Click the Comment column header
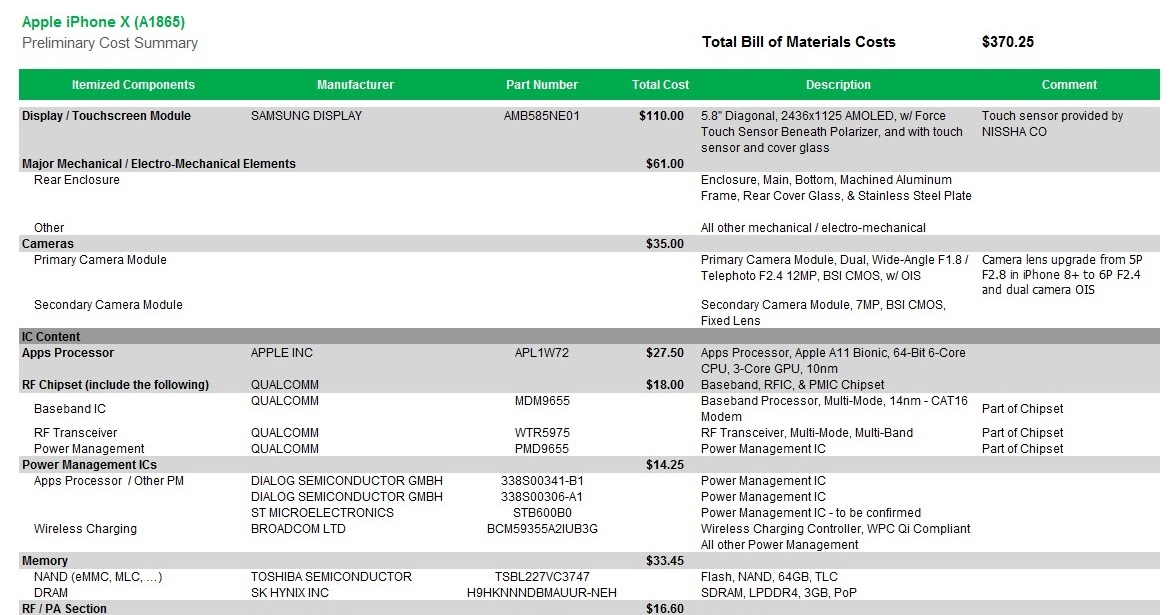 (x=1069, y=84)
